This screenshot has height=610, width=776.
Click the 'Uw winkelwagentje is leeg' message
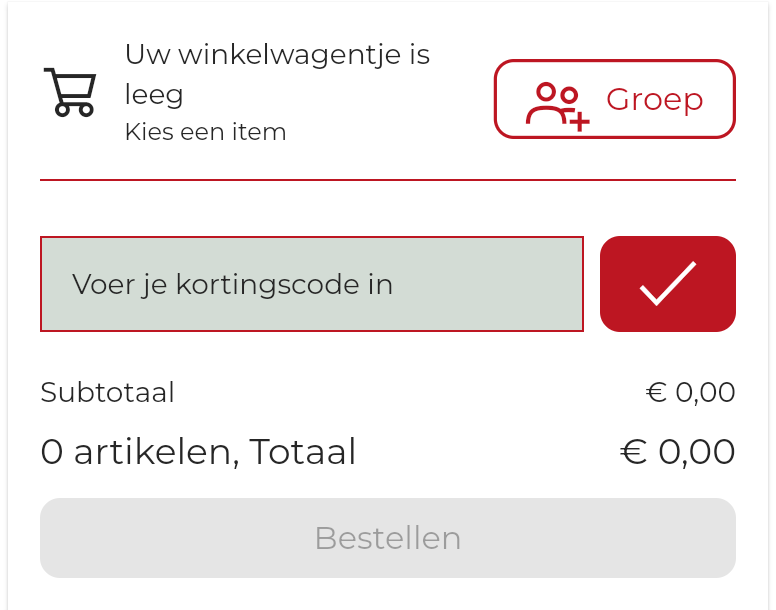point(277,74)
